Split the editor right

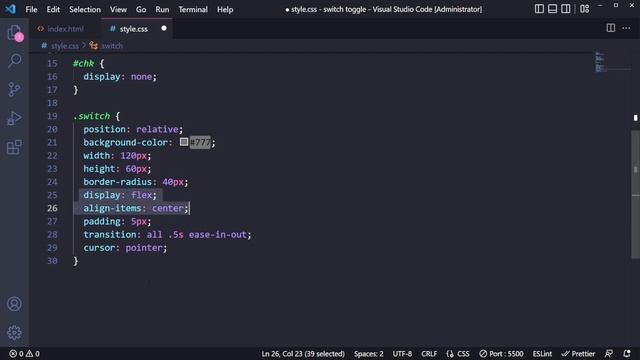click(611, 28)
